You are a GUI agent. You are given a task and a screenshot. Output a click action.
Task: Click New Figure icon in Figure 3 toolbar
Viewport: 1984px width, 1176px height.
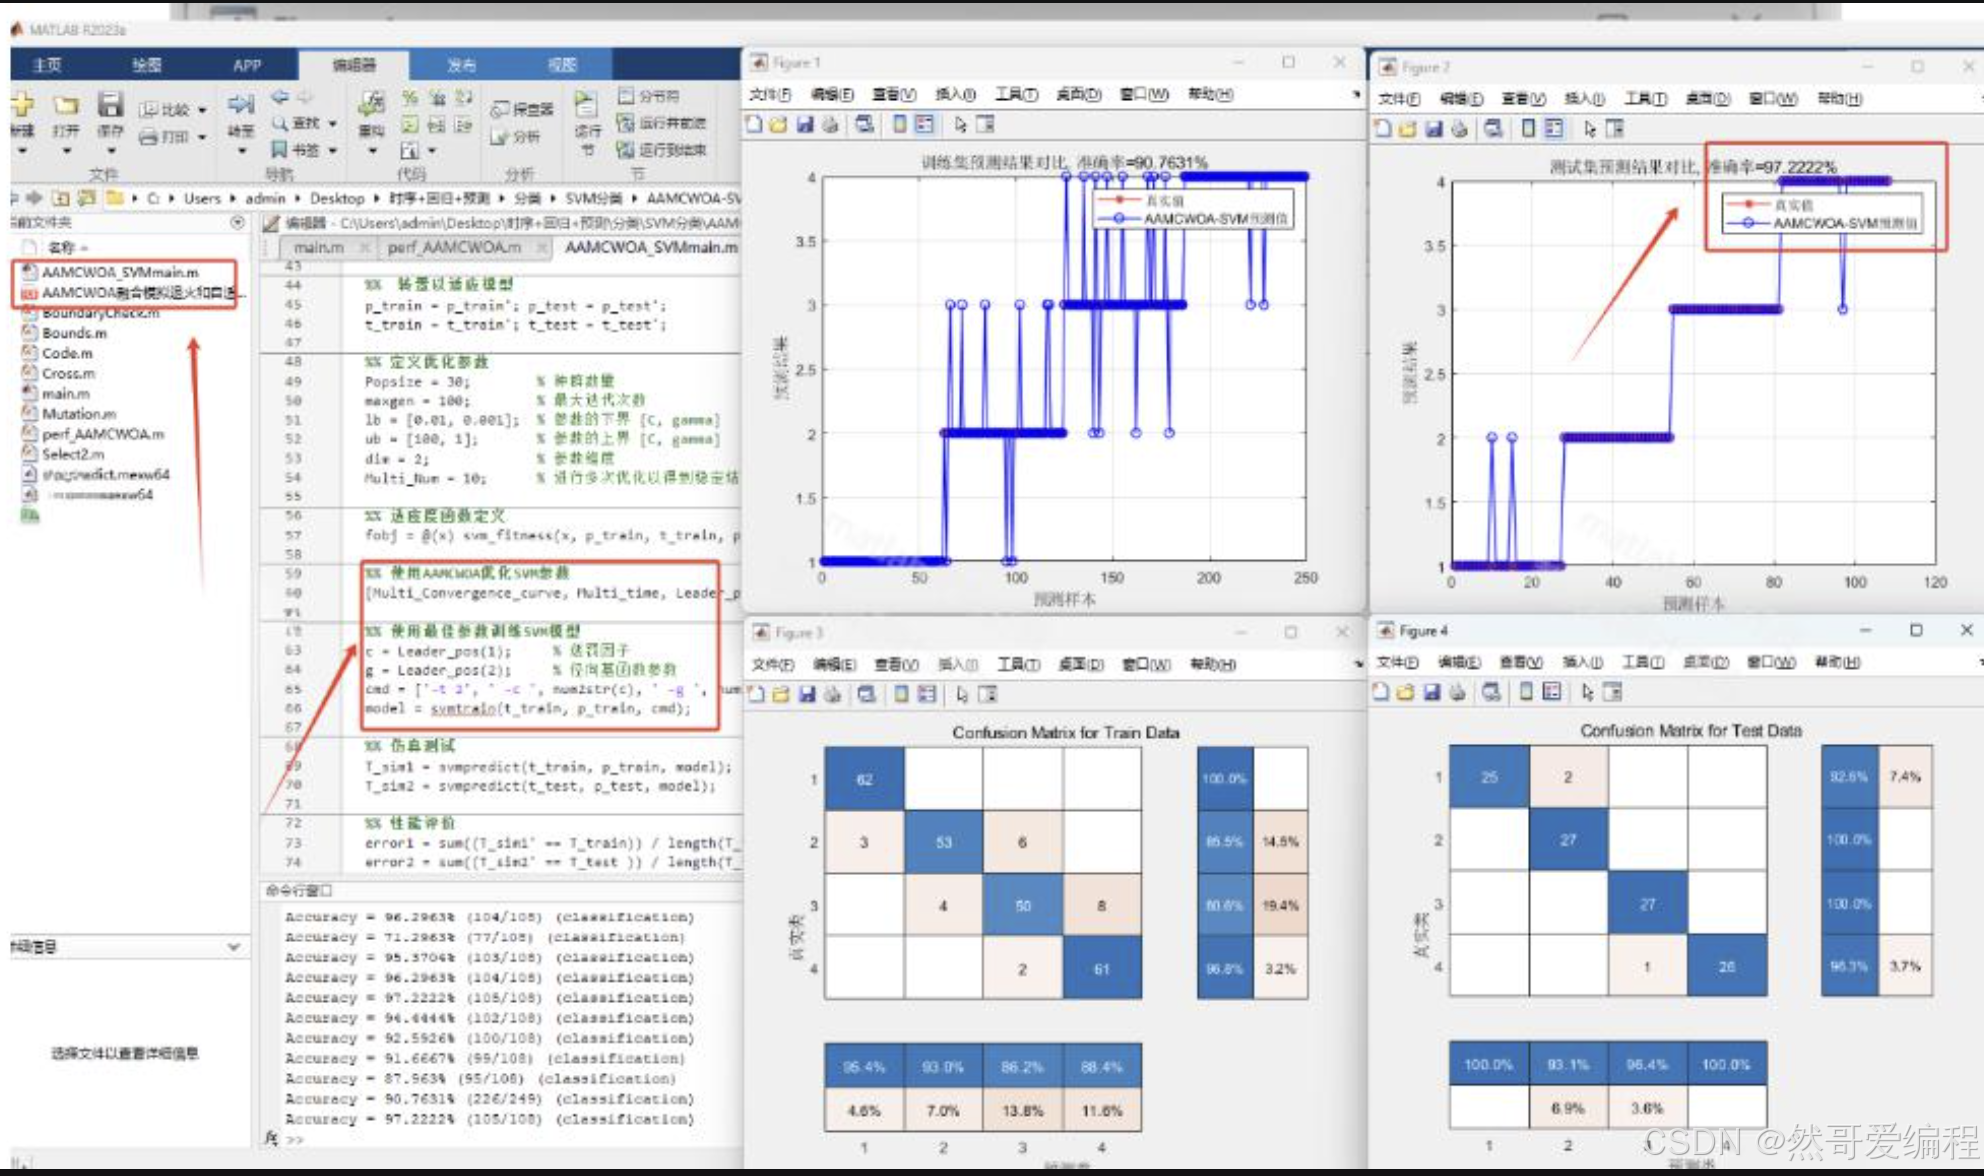[757, 695]
